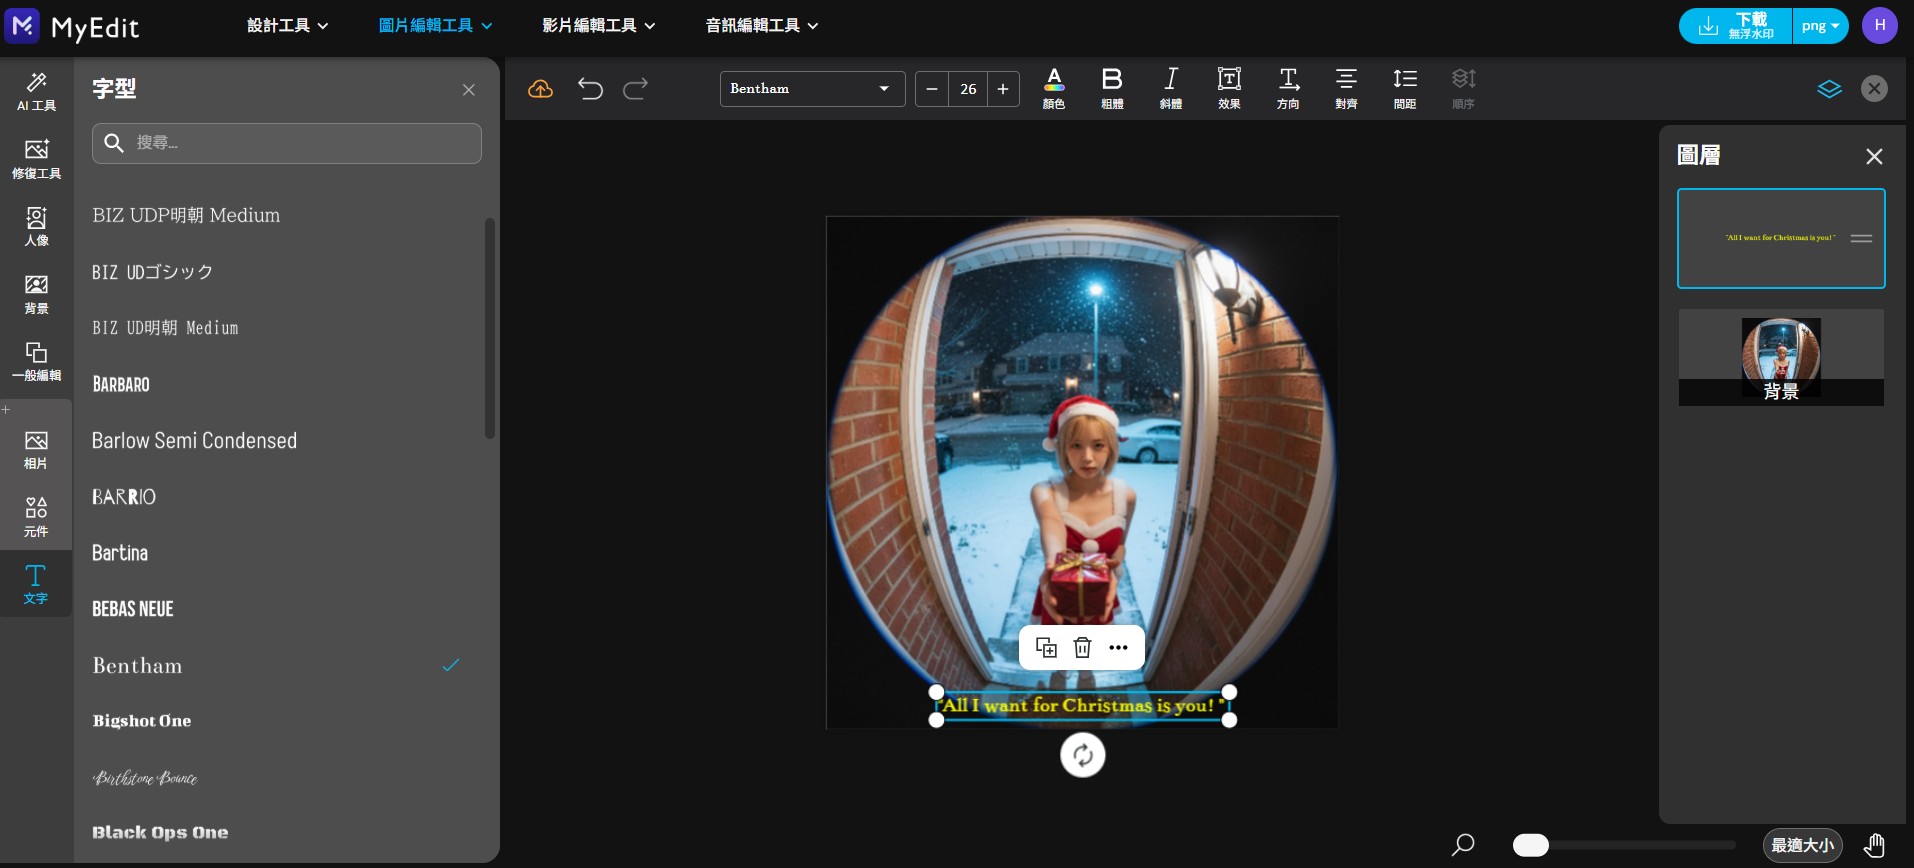Open the text 方向 direction options
The width and height of the screenshot is (1914, 868).
pyautogui.click(x=1288, y=88)
